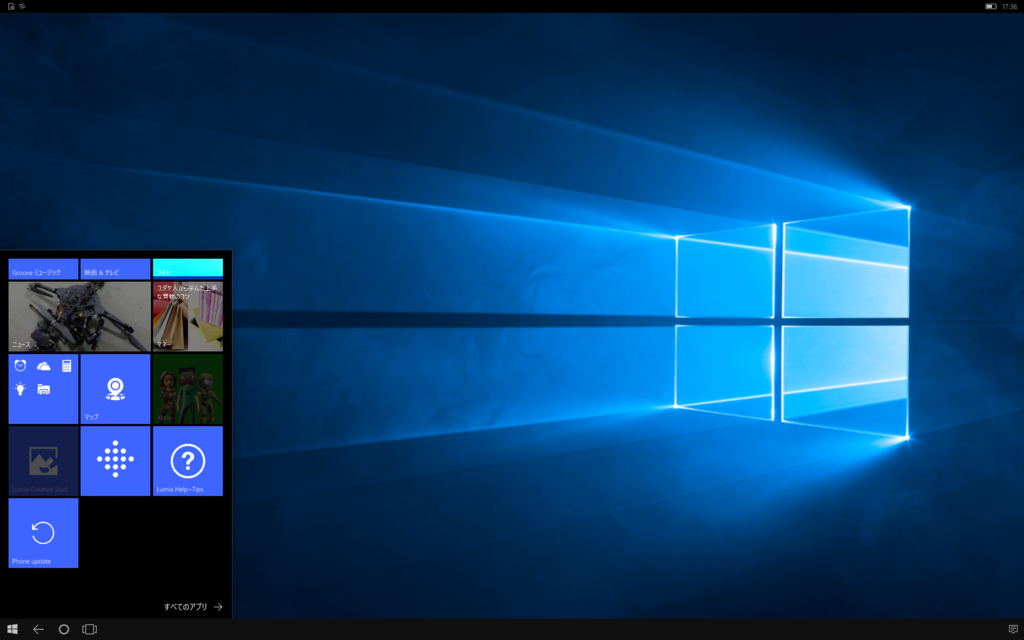Open the Phone update tile
The image size is (1024, 640).
pyautogui.click(x=43, y=533)
